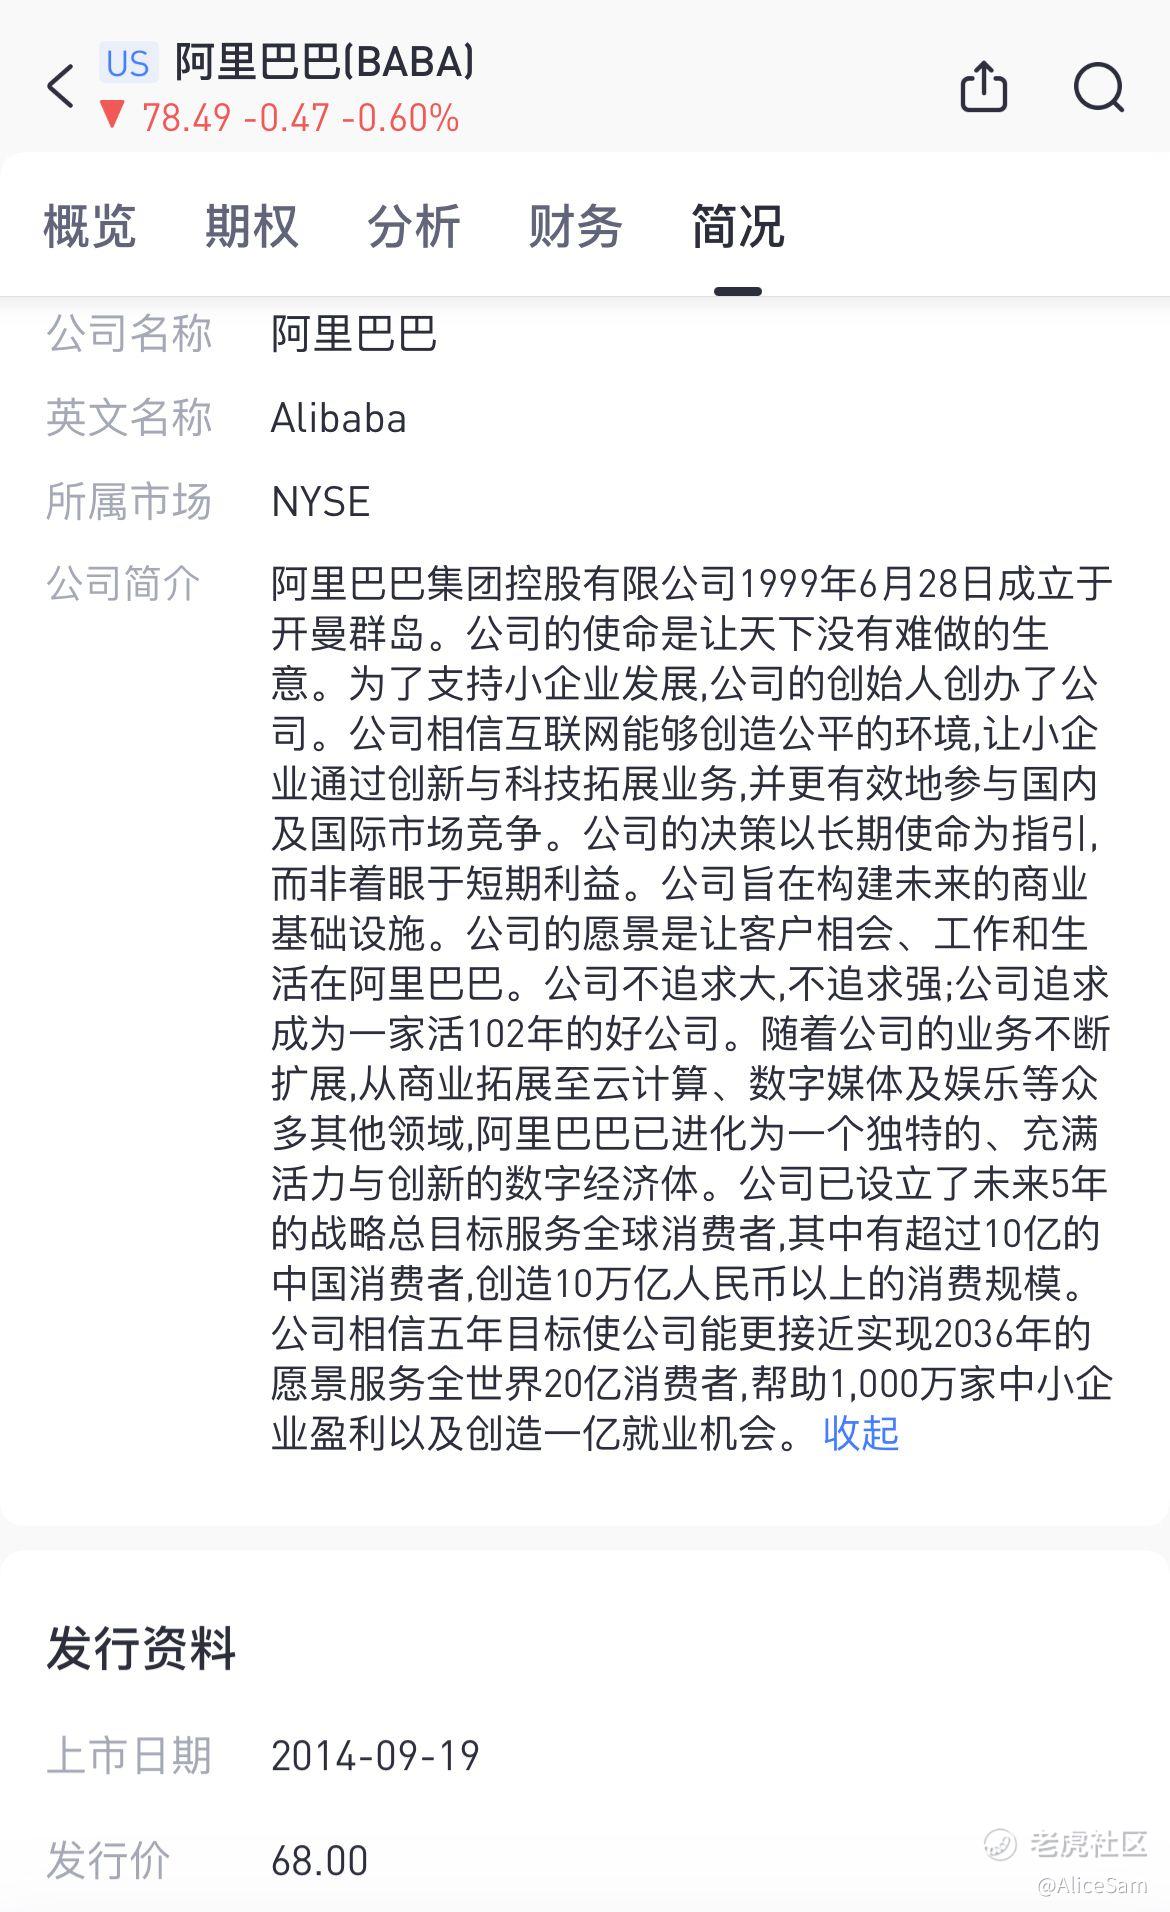Tap the company name value 阿里巴巴
Image resolution: width=1170 pixels, height=1912 pixels.
click(x=354, y=334)
